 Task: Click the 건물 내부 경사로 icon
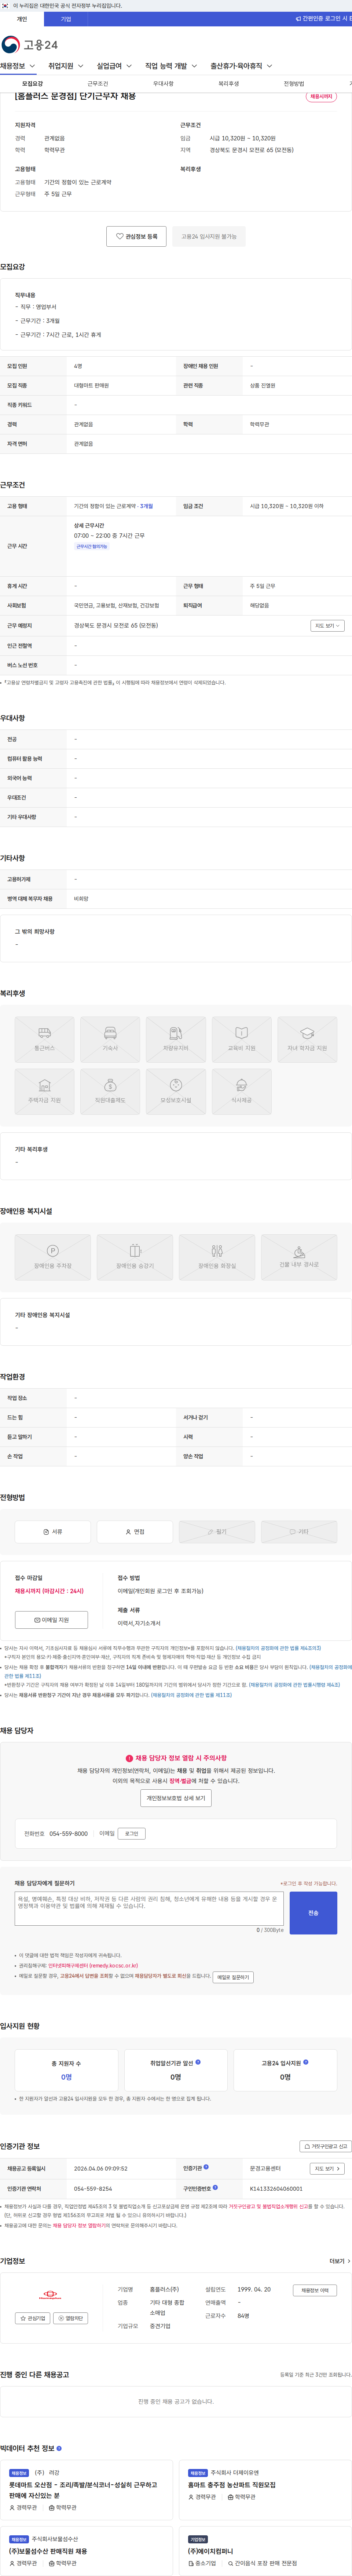[x=299, y=1257]
